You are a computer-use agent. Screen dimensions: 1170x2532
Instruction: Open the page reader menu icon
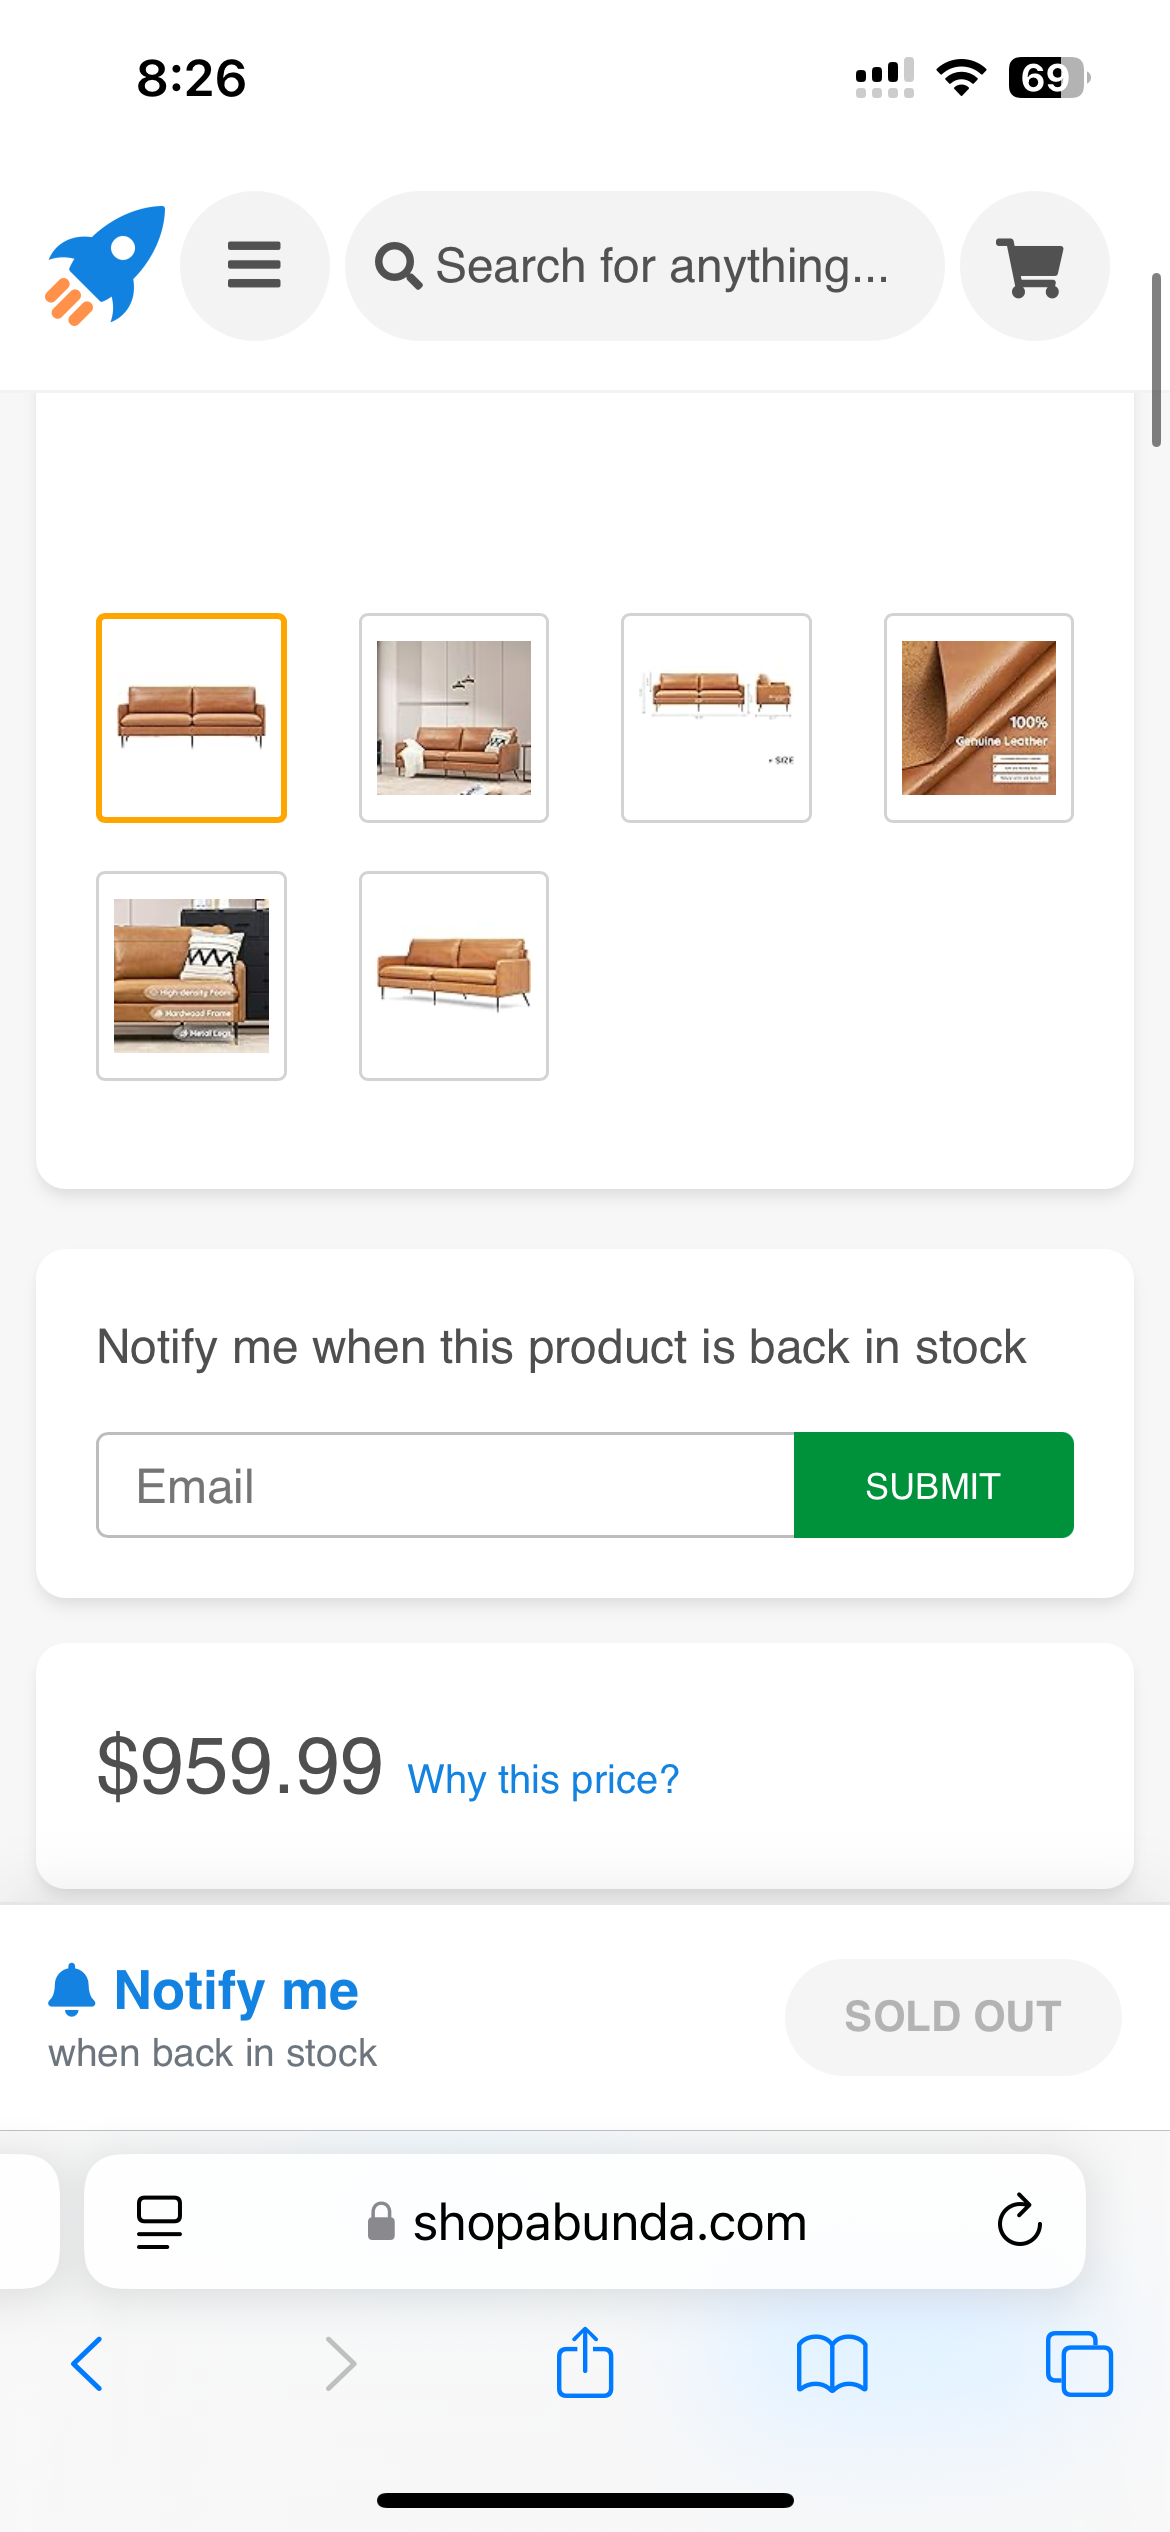tap(159, 2221)
